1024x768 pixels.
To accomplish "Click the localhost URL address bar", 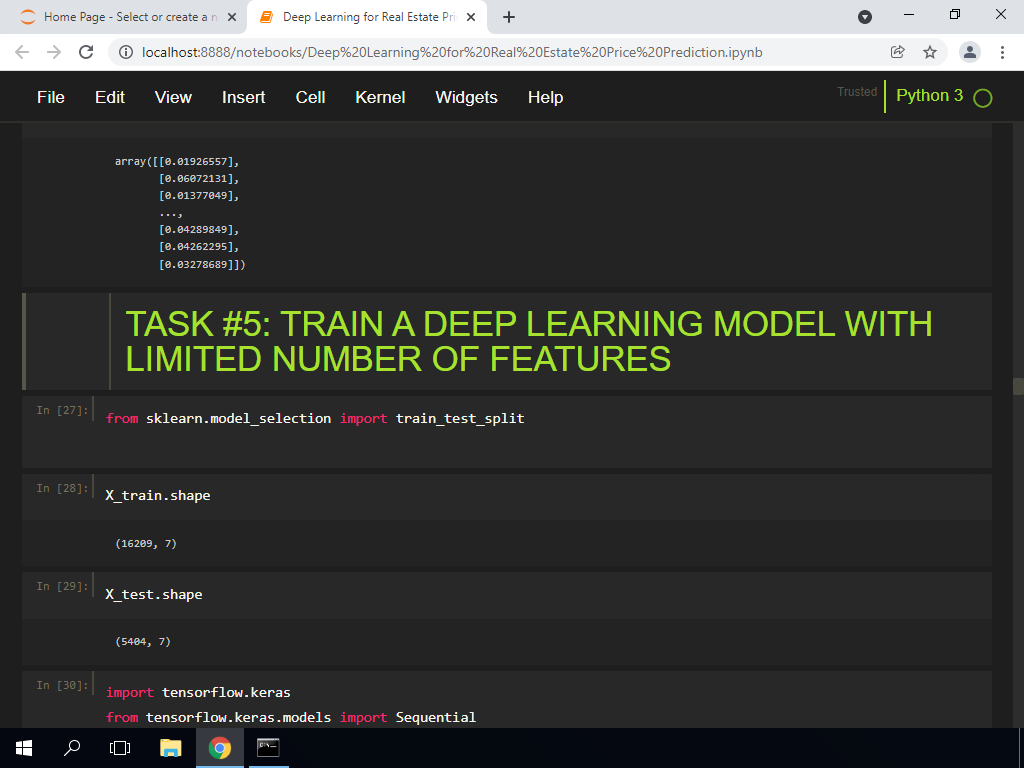I will coord(452,52).
